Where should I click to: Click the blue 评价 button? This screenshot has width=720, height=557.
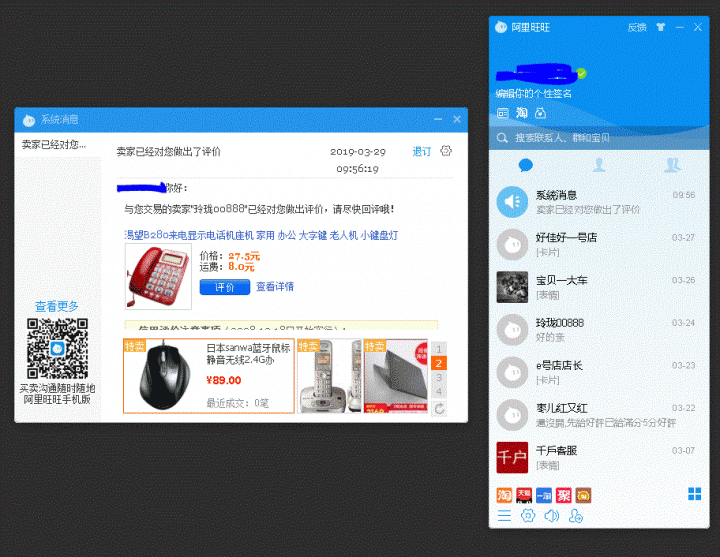[225, 287]
